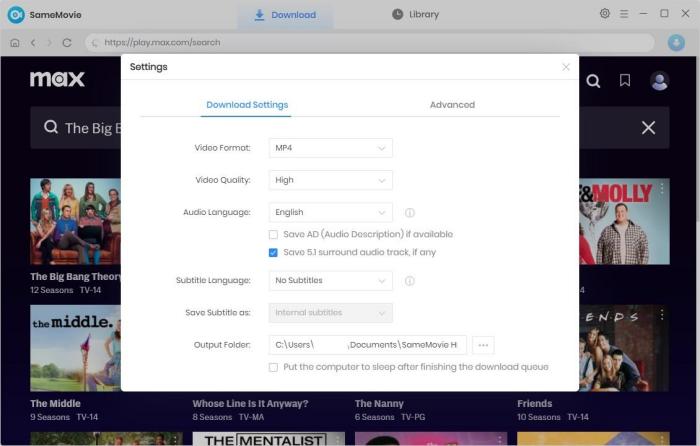This screenshot has height=446, width=700.
Task: Open the Video Format dropdown
Action: [331, 148]
